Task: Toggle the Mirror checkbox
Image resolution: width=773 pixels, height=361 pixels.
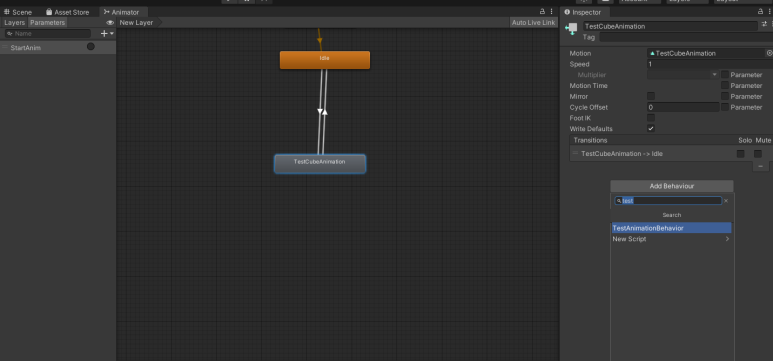Action: click(x=651, y=96)
